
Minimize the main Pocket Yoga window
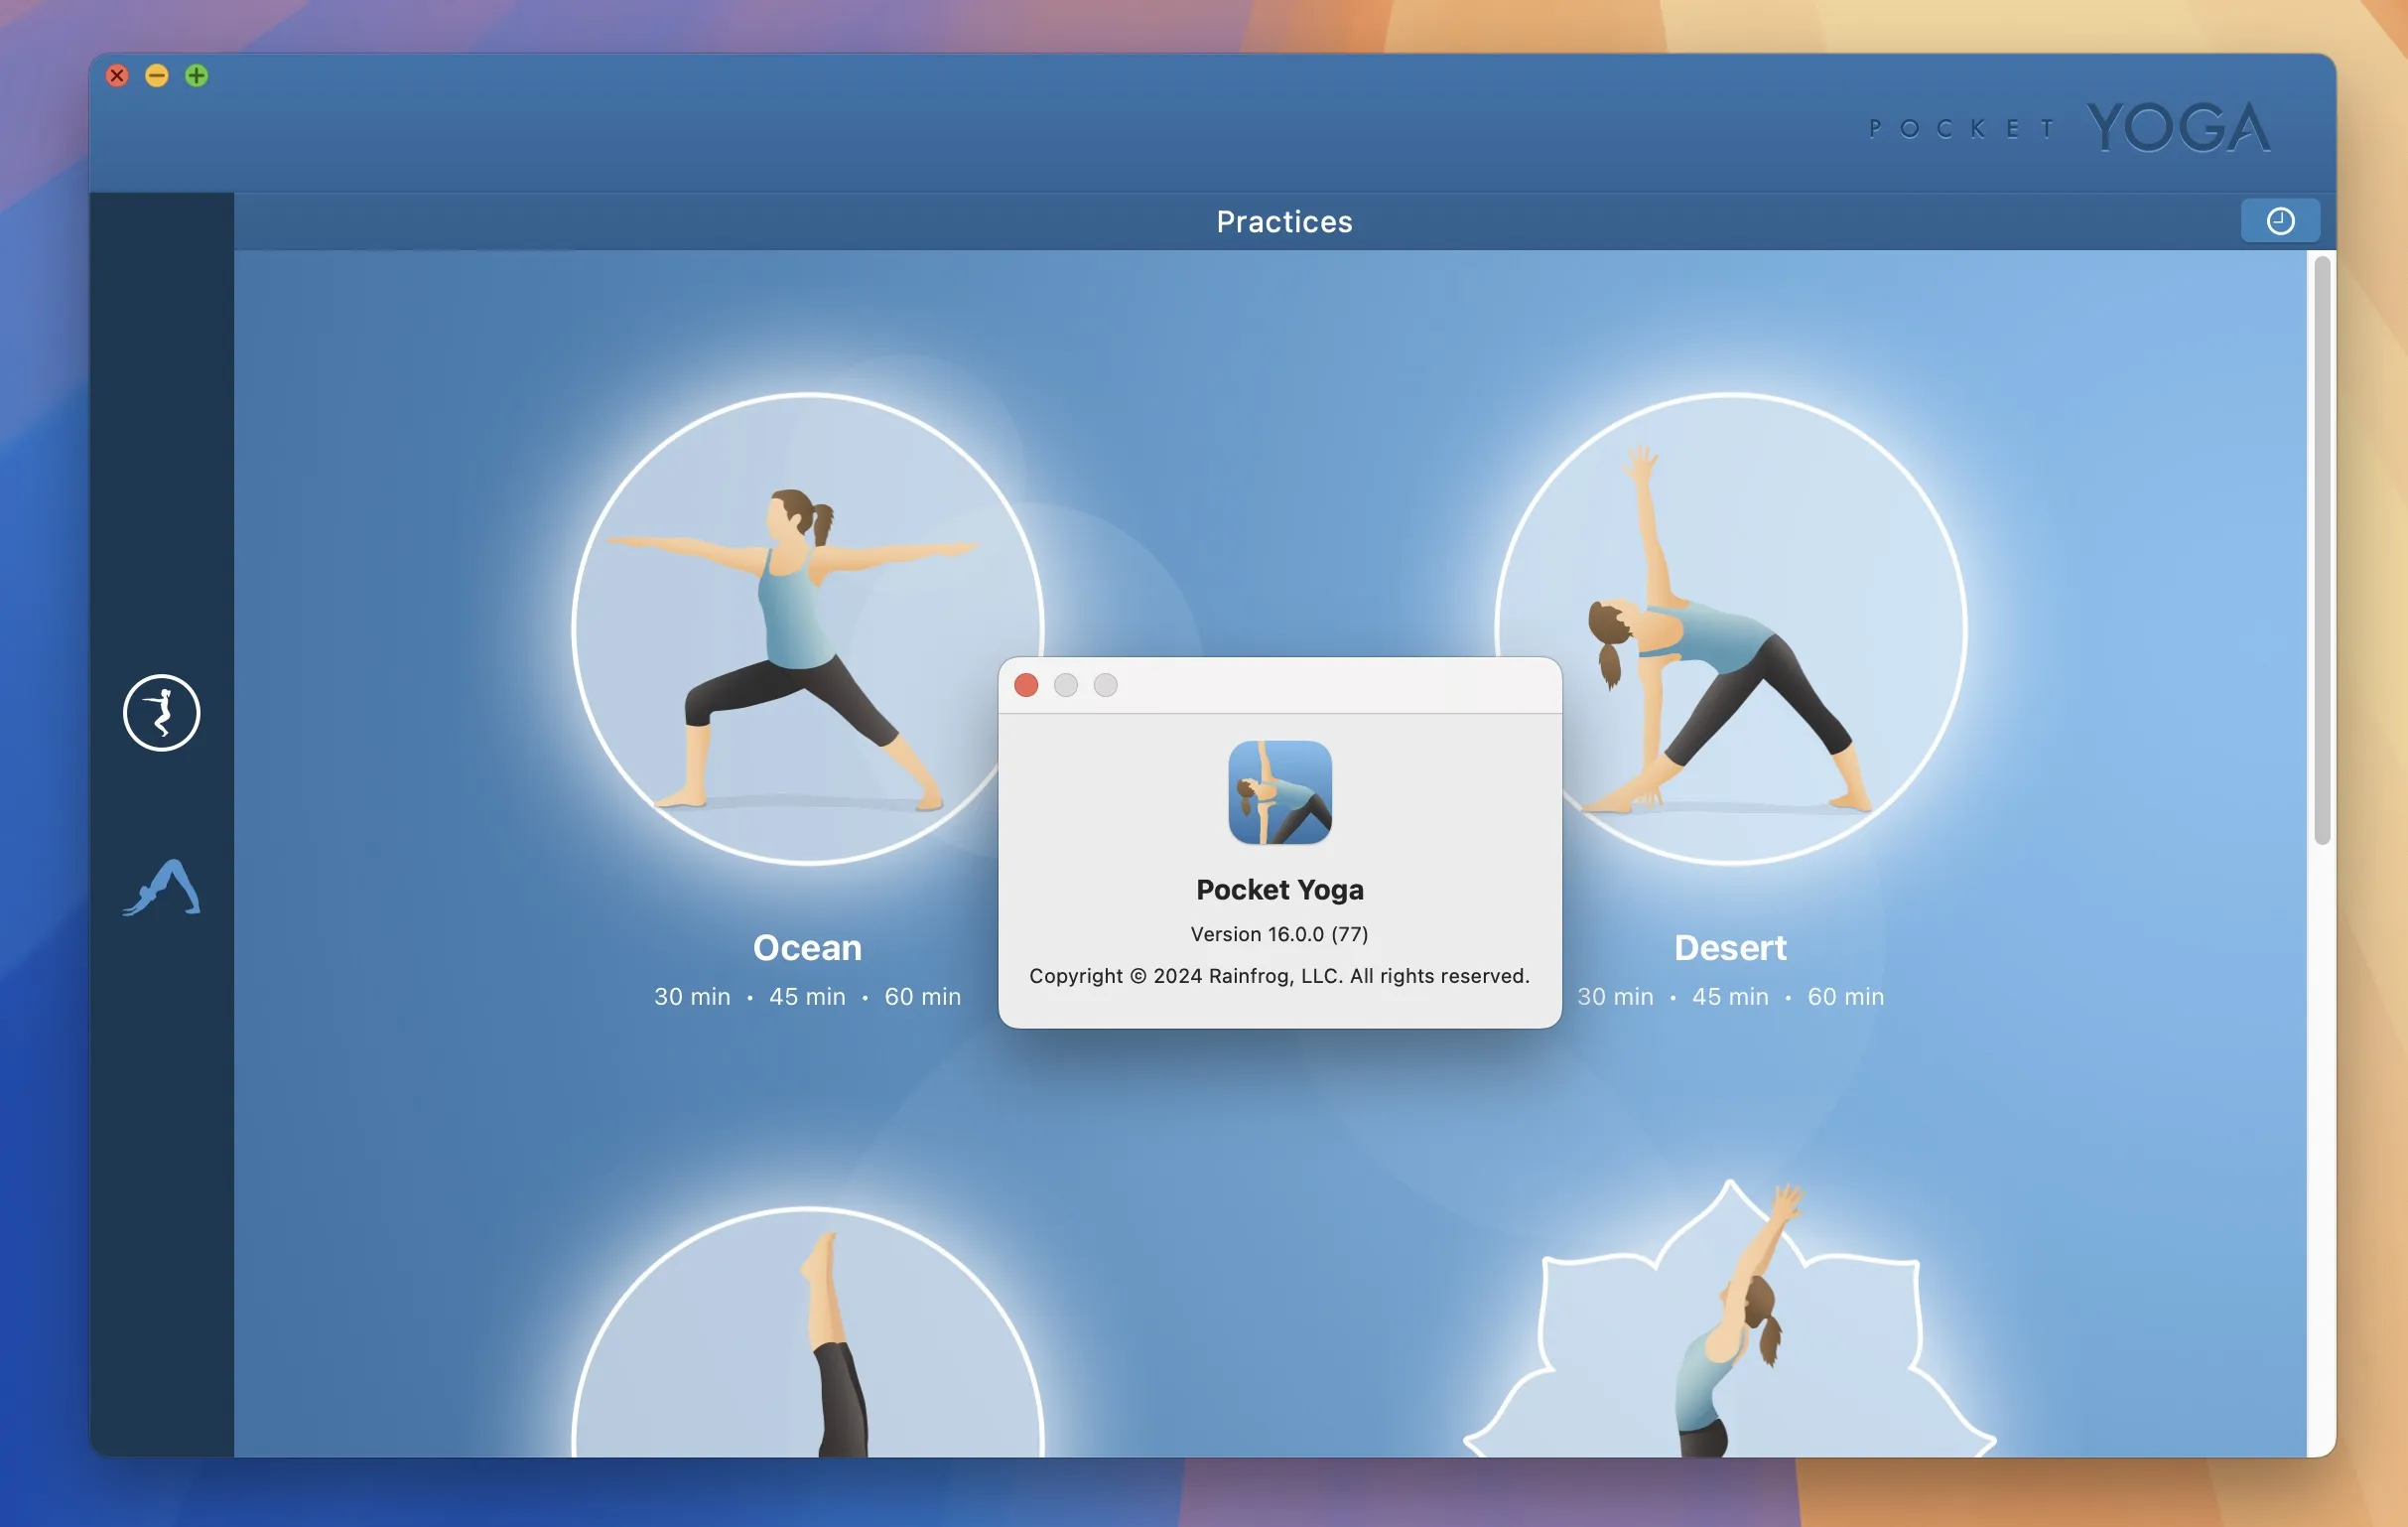pos(157,76)
